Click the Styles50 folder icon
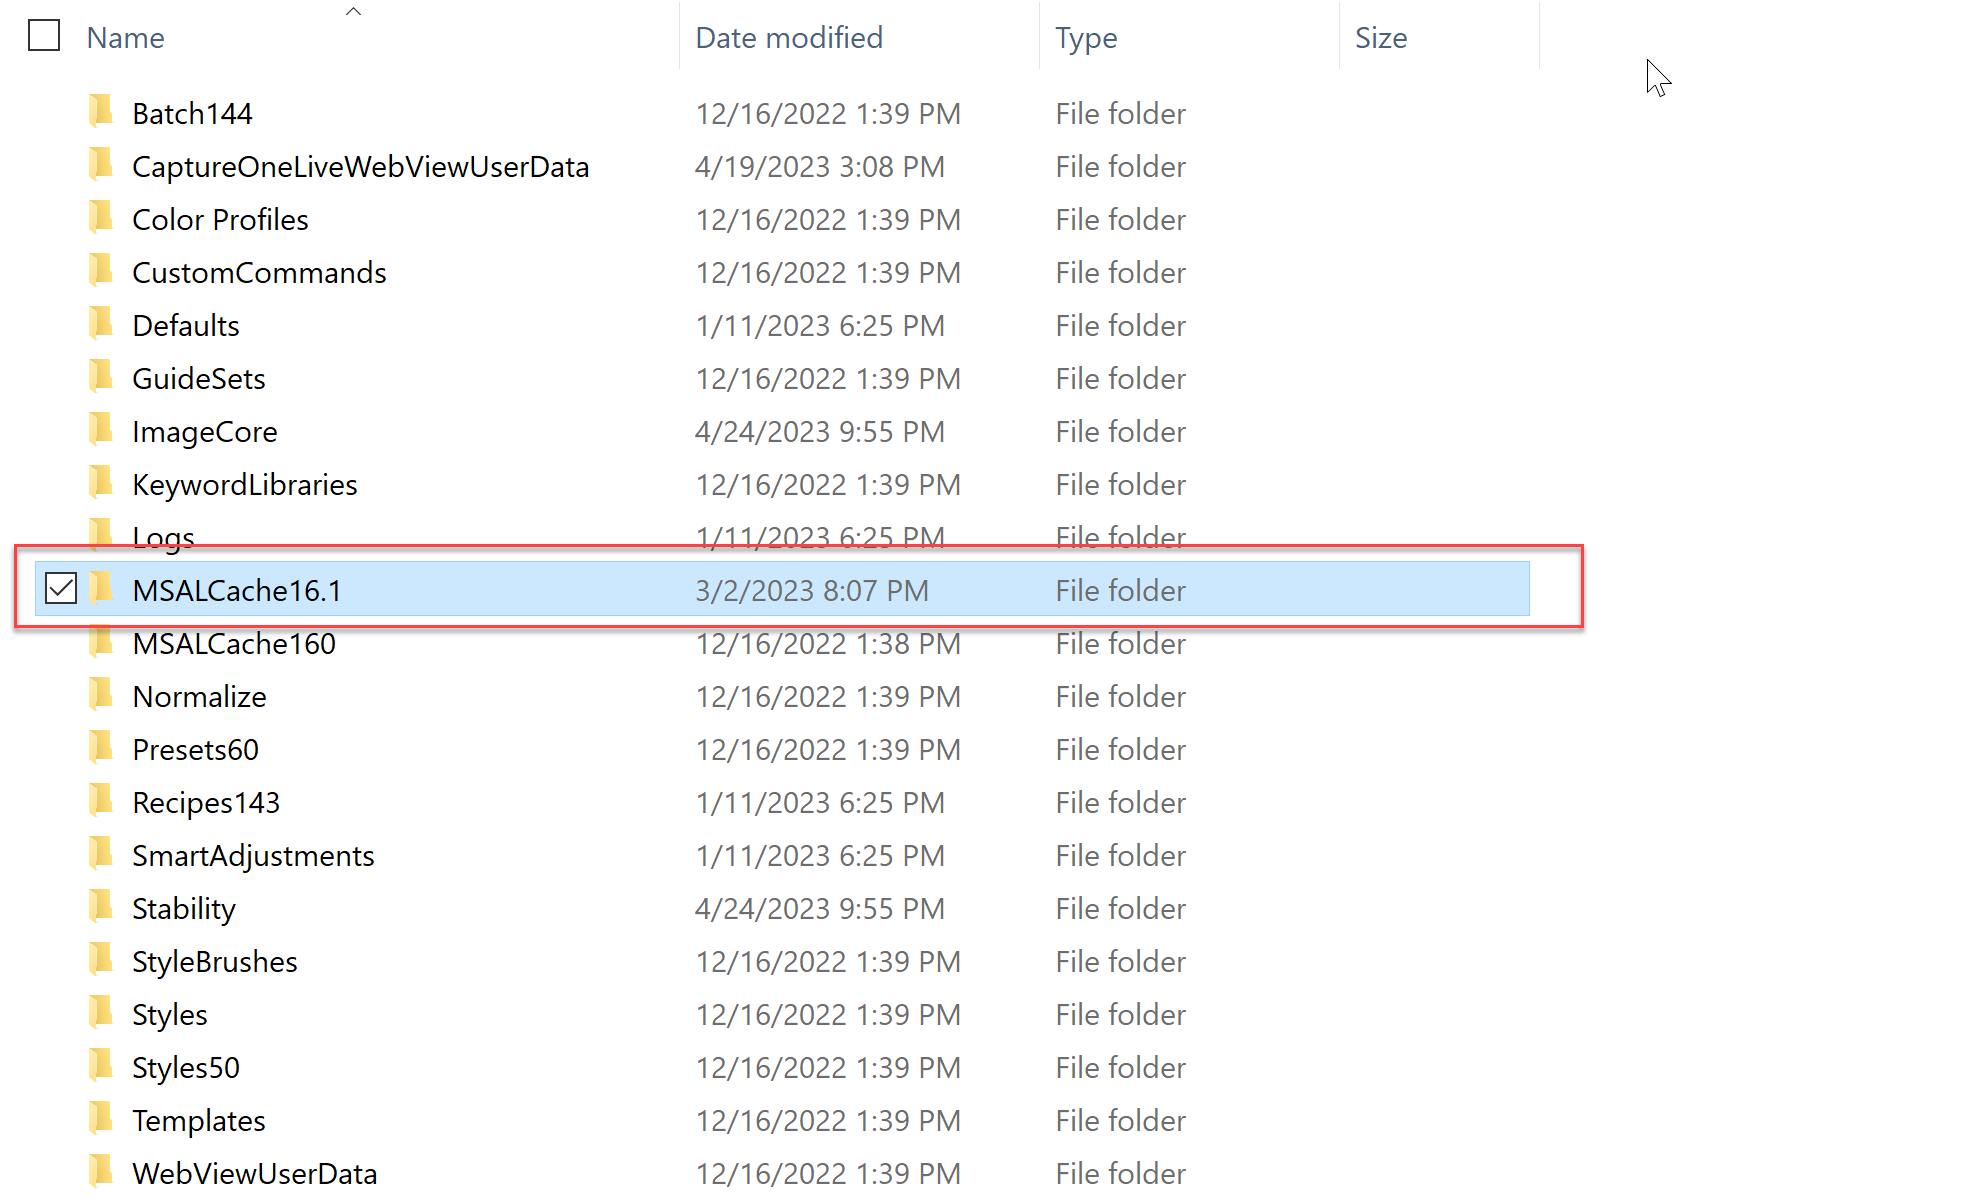This screenshot has height=1203, width=1984. pos(101,1065)
